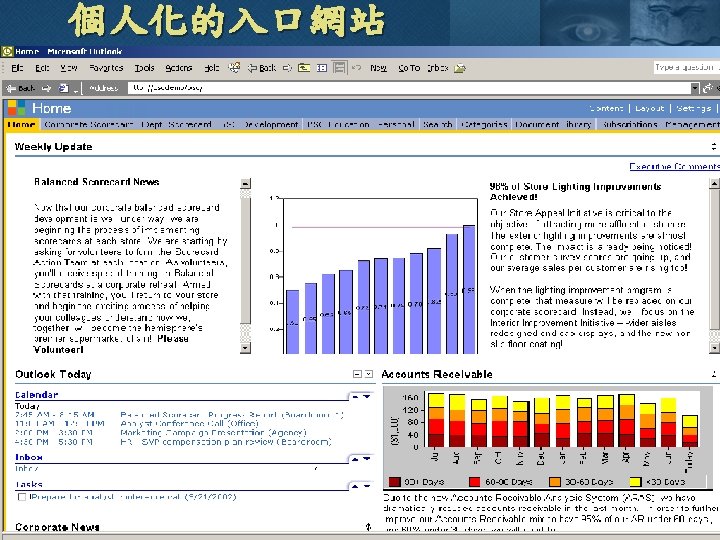Open the Settings link in dashboard header
This screenshot has width=720, height=540.
click(694, 108)
